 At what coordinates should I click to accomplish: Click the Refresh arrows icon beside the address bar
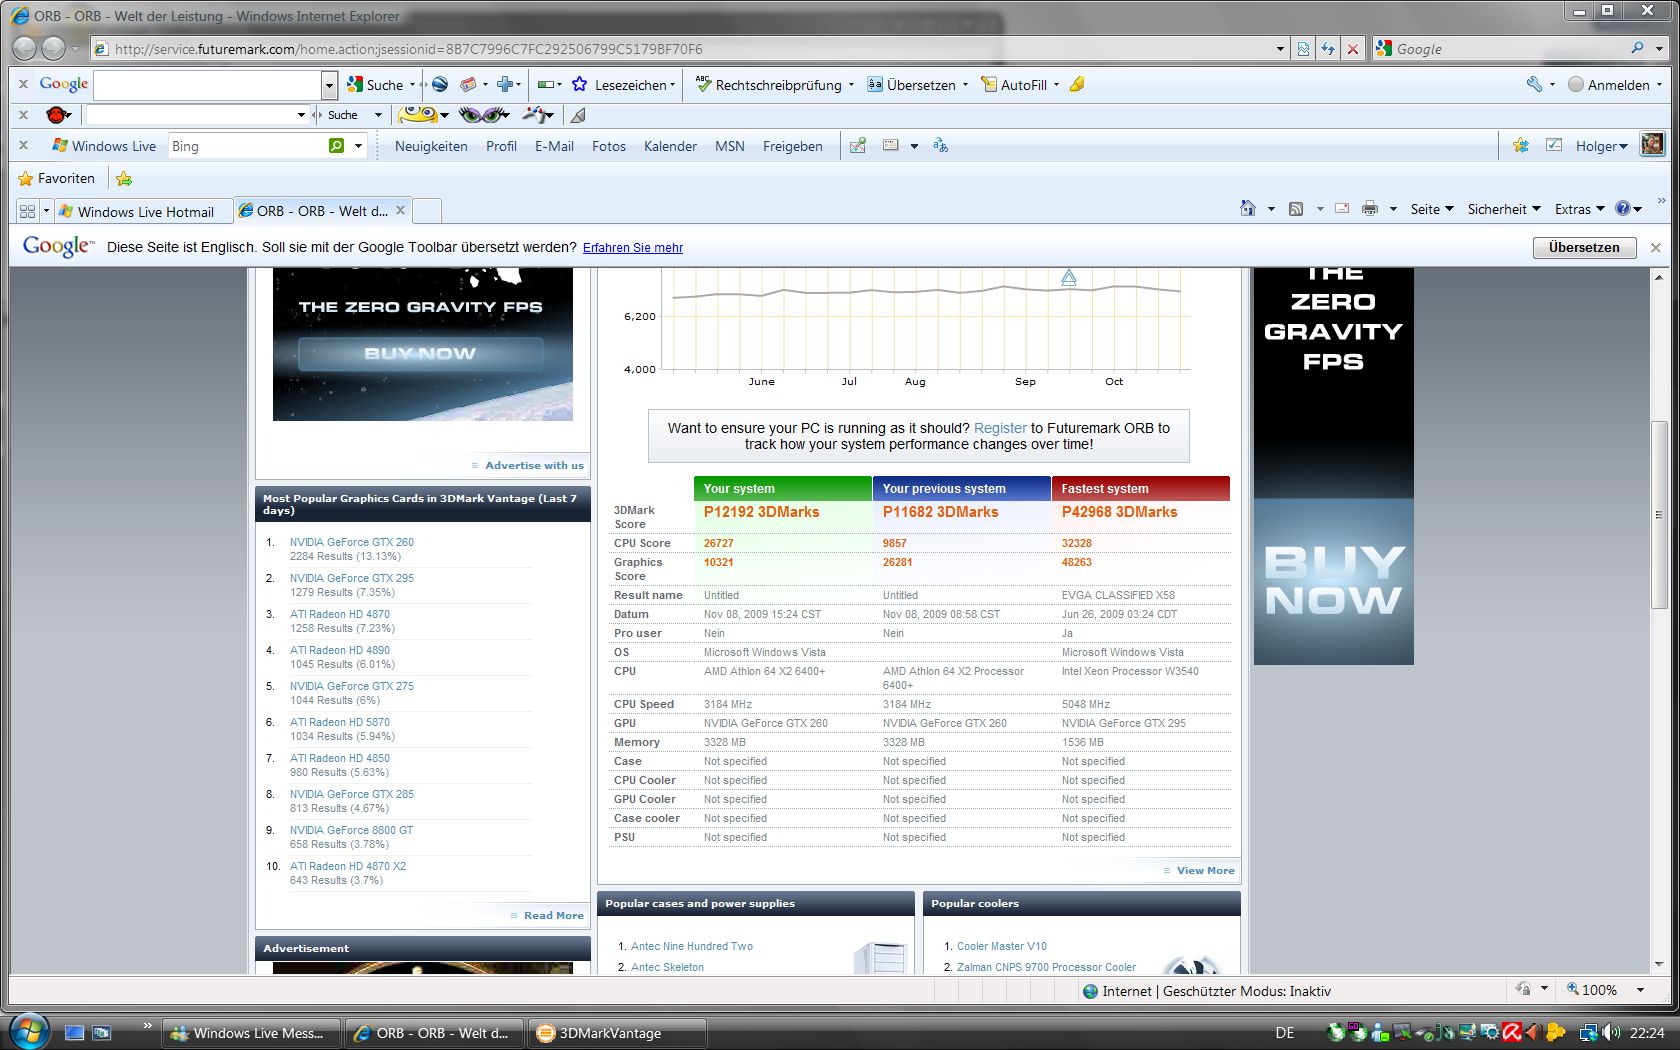coord(1328,49)
